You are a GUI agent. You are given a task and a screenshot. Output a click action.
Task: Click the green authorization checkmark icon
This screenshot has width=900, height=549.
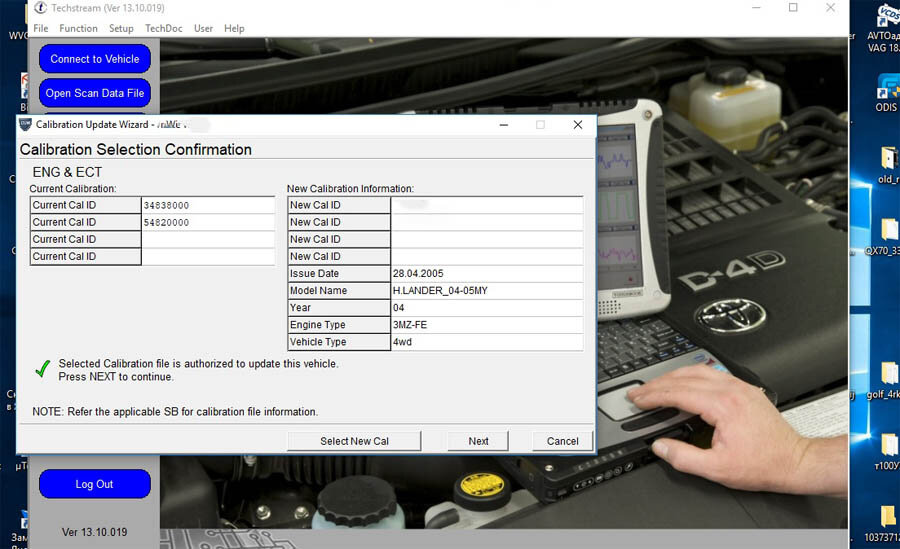[x=42, y=369]
